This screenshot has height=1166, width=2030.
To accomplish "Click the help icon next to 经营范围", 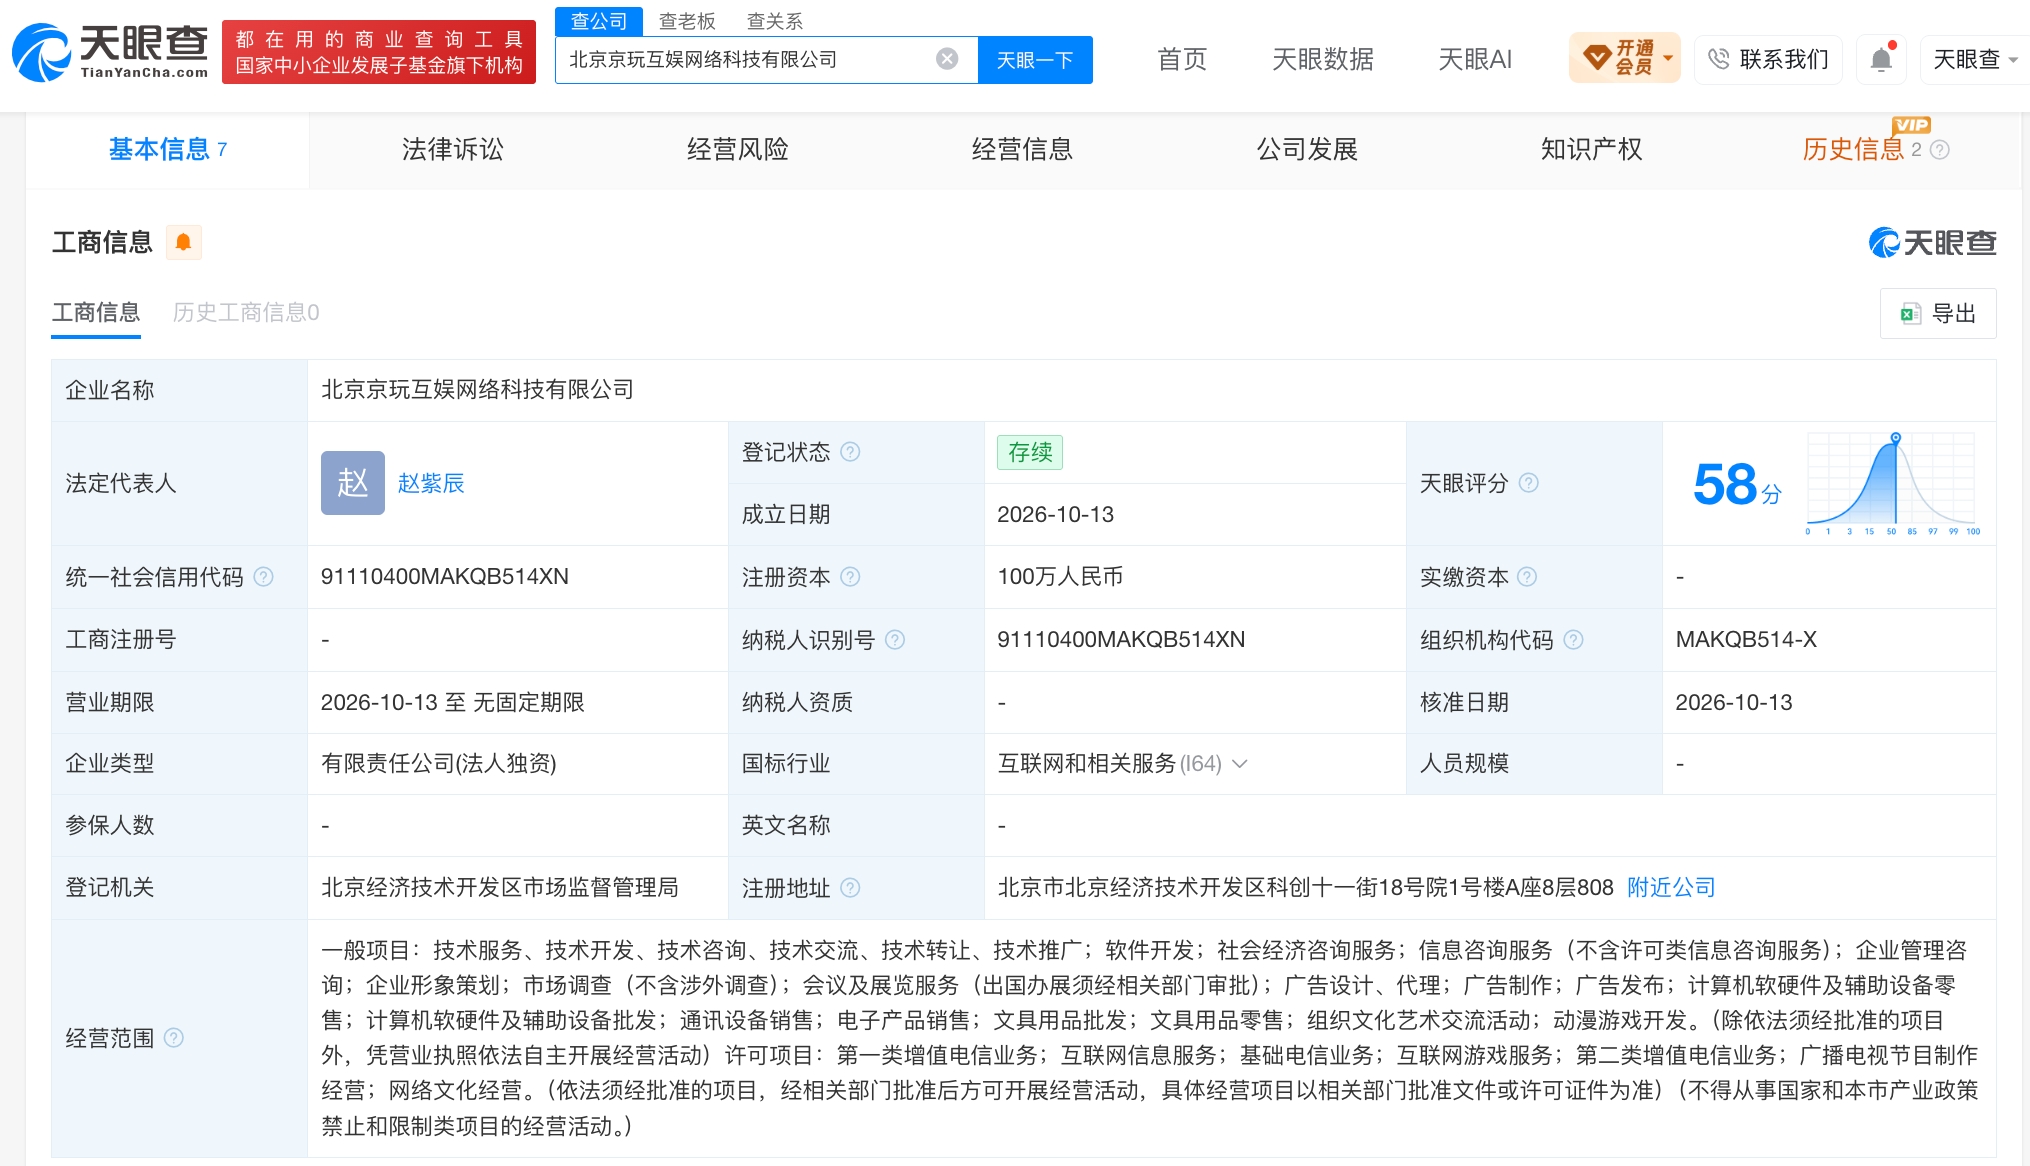I will click(x=174, y=1038).
